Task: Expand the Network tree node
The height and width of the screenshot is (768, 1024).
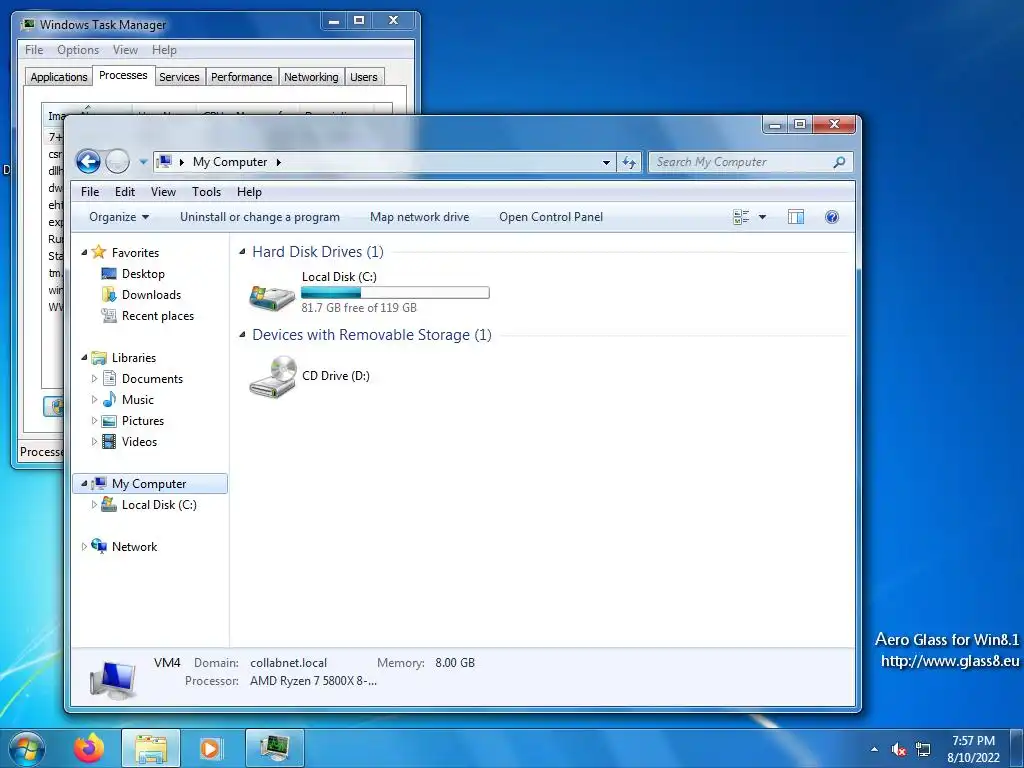Action: 84,547
